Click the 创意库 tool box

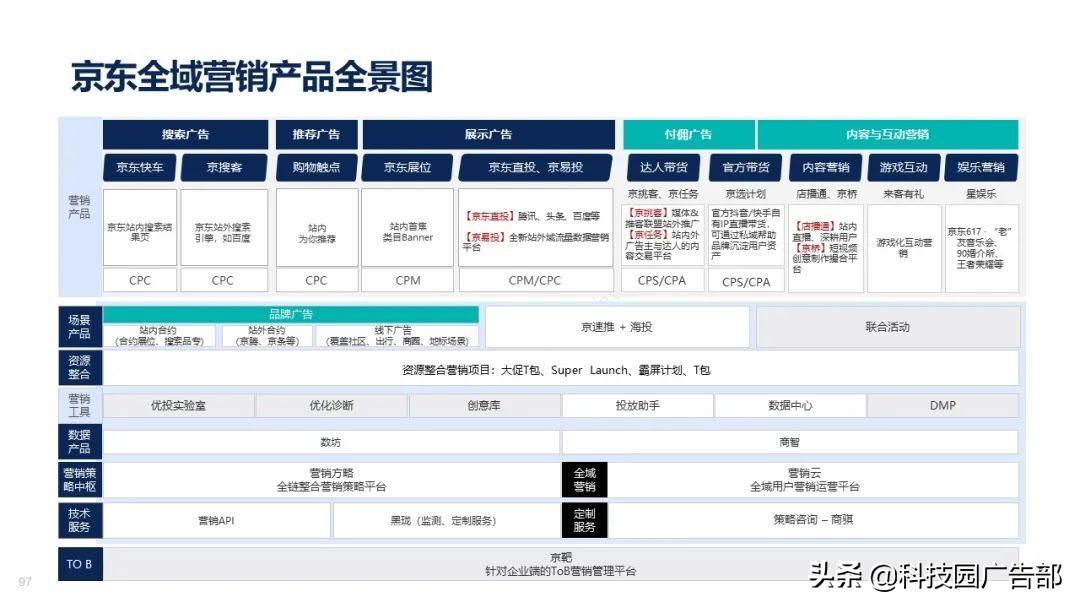(x=484, y=406)
